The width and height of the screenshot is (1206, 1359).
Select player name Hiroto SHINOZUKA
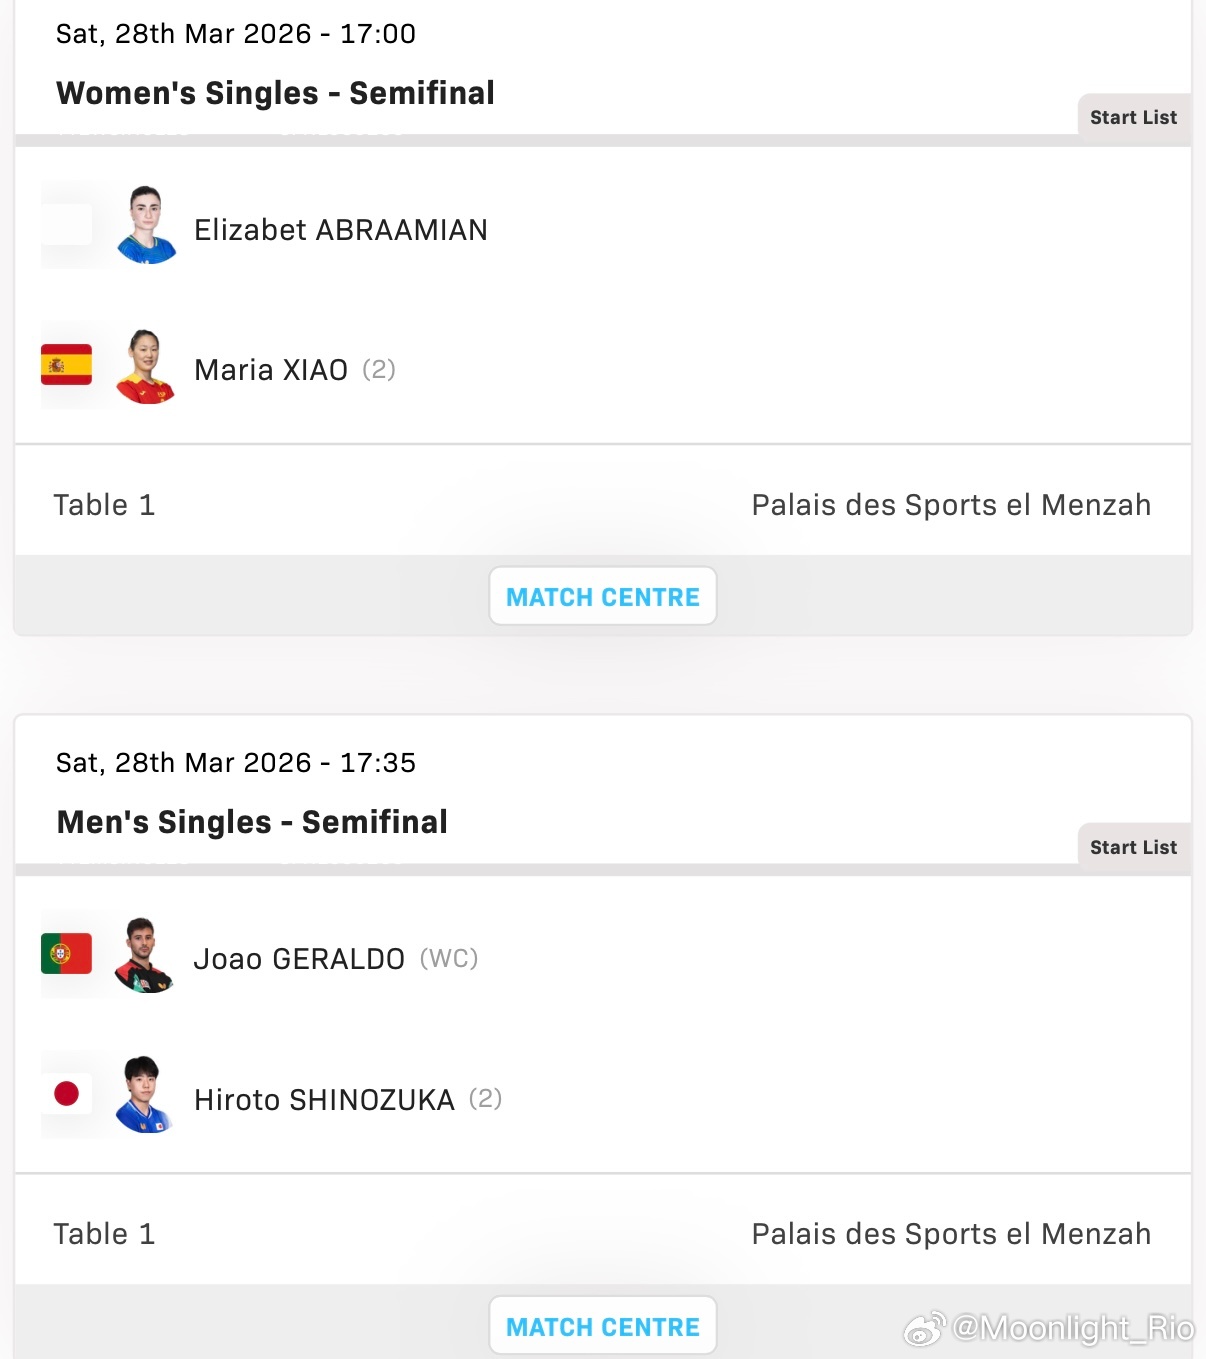[x=324, y=1100]
